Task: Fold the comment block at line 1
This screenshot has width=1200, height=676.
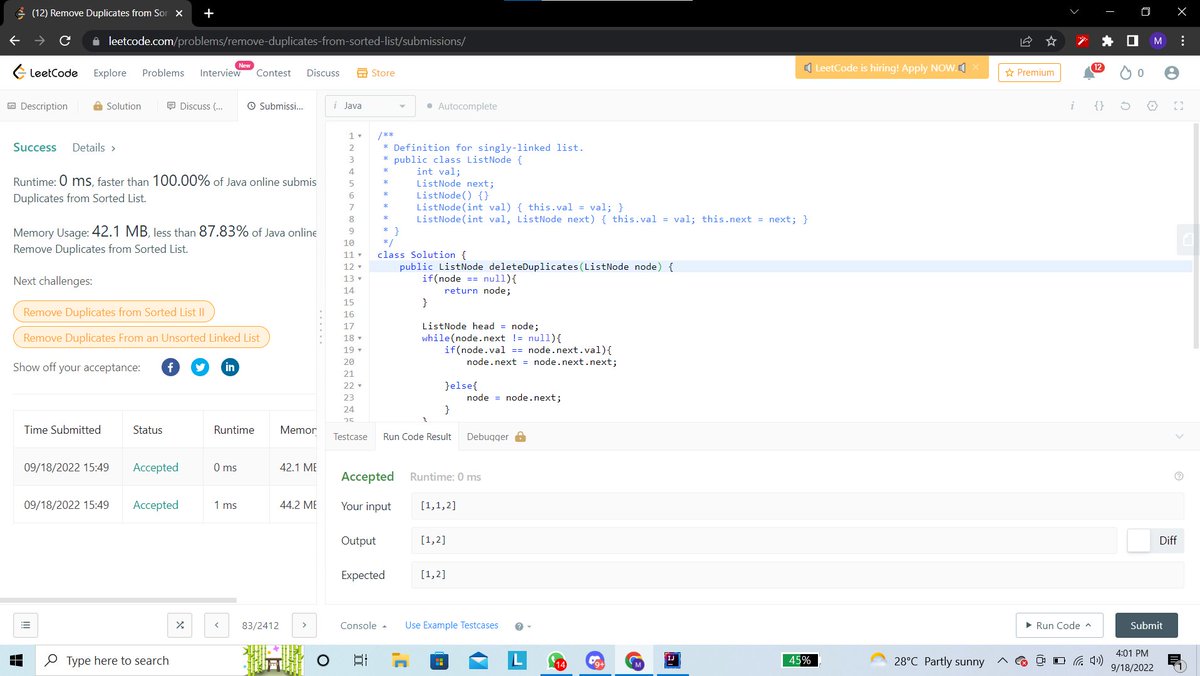Action: [360, 135]
